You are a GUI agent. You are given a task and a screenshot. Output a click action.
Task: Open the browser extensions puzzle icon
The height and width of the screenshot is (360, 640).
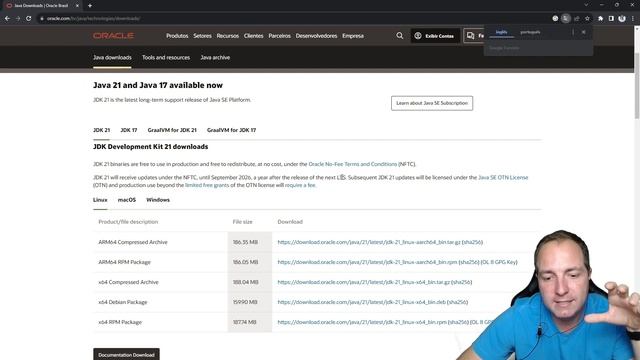(x=600, y=18)
